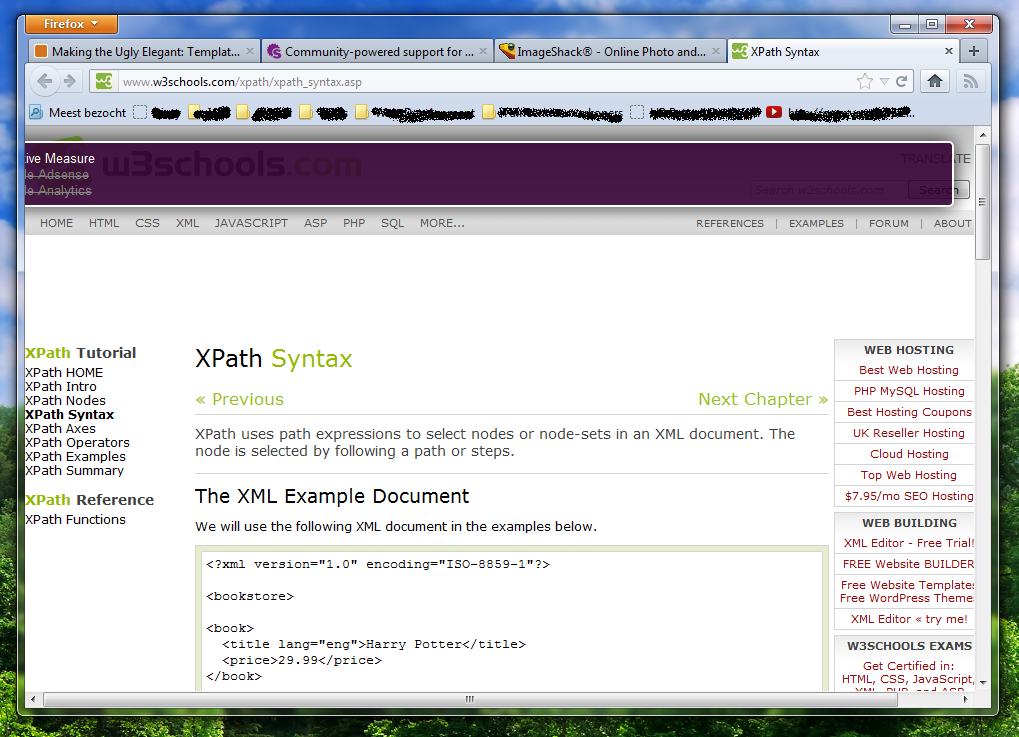Switch to ImageShack Online Photo tab
Viewport: 1019px width, 737px height.
click(610, 51)
